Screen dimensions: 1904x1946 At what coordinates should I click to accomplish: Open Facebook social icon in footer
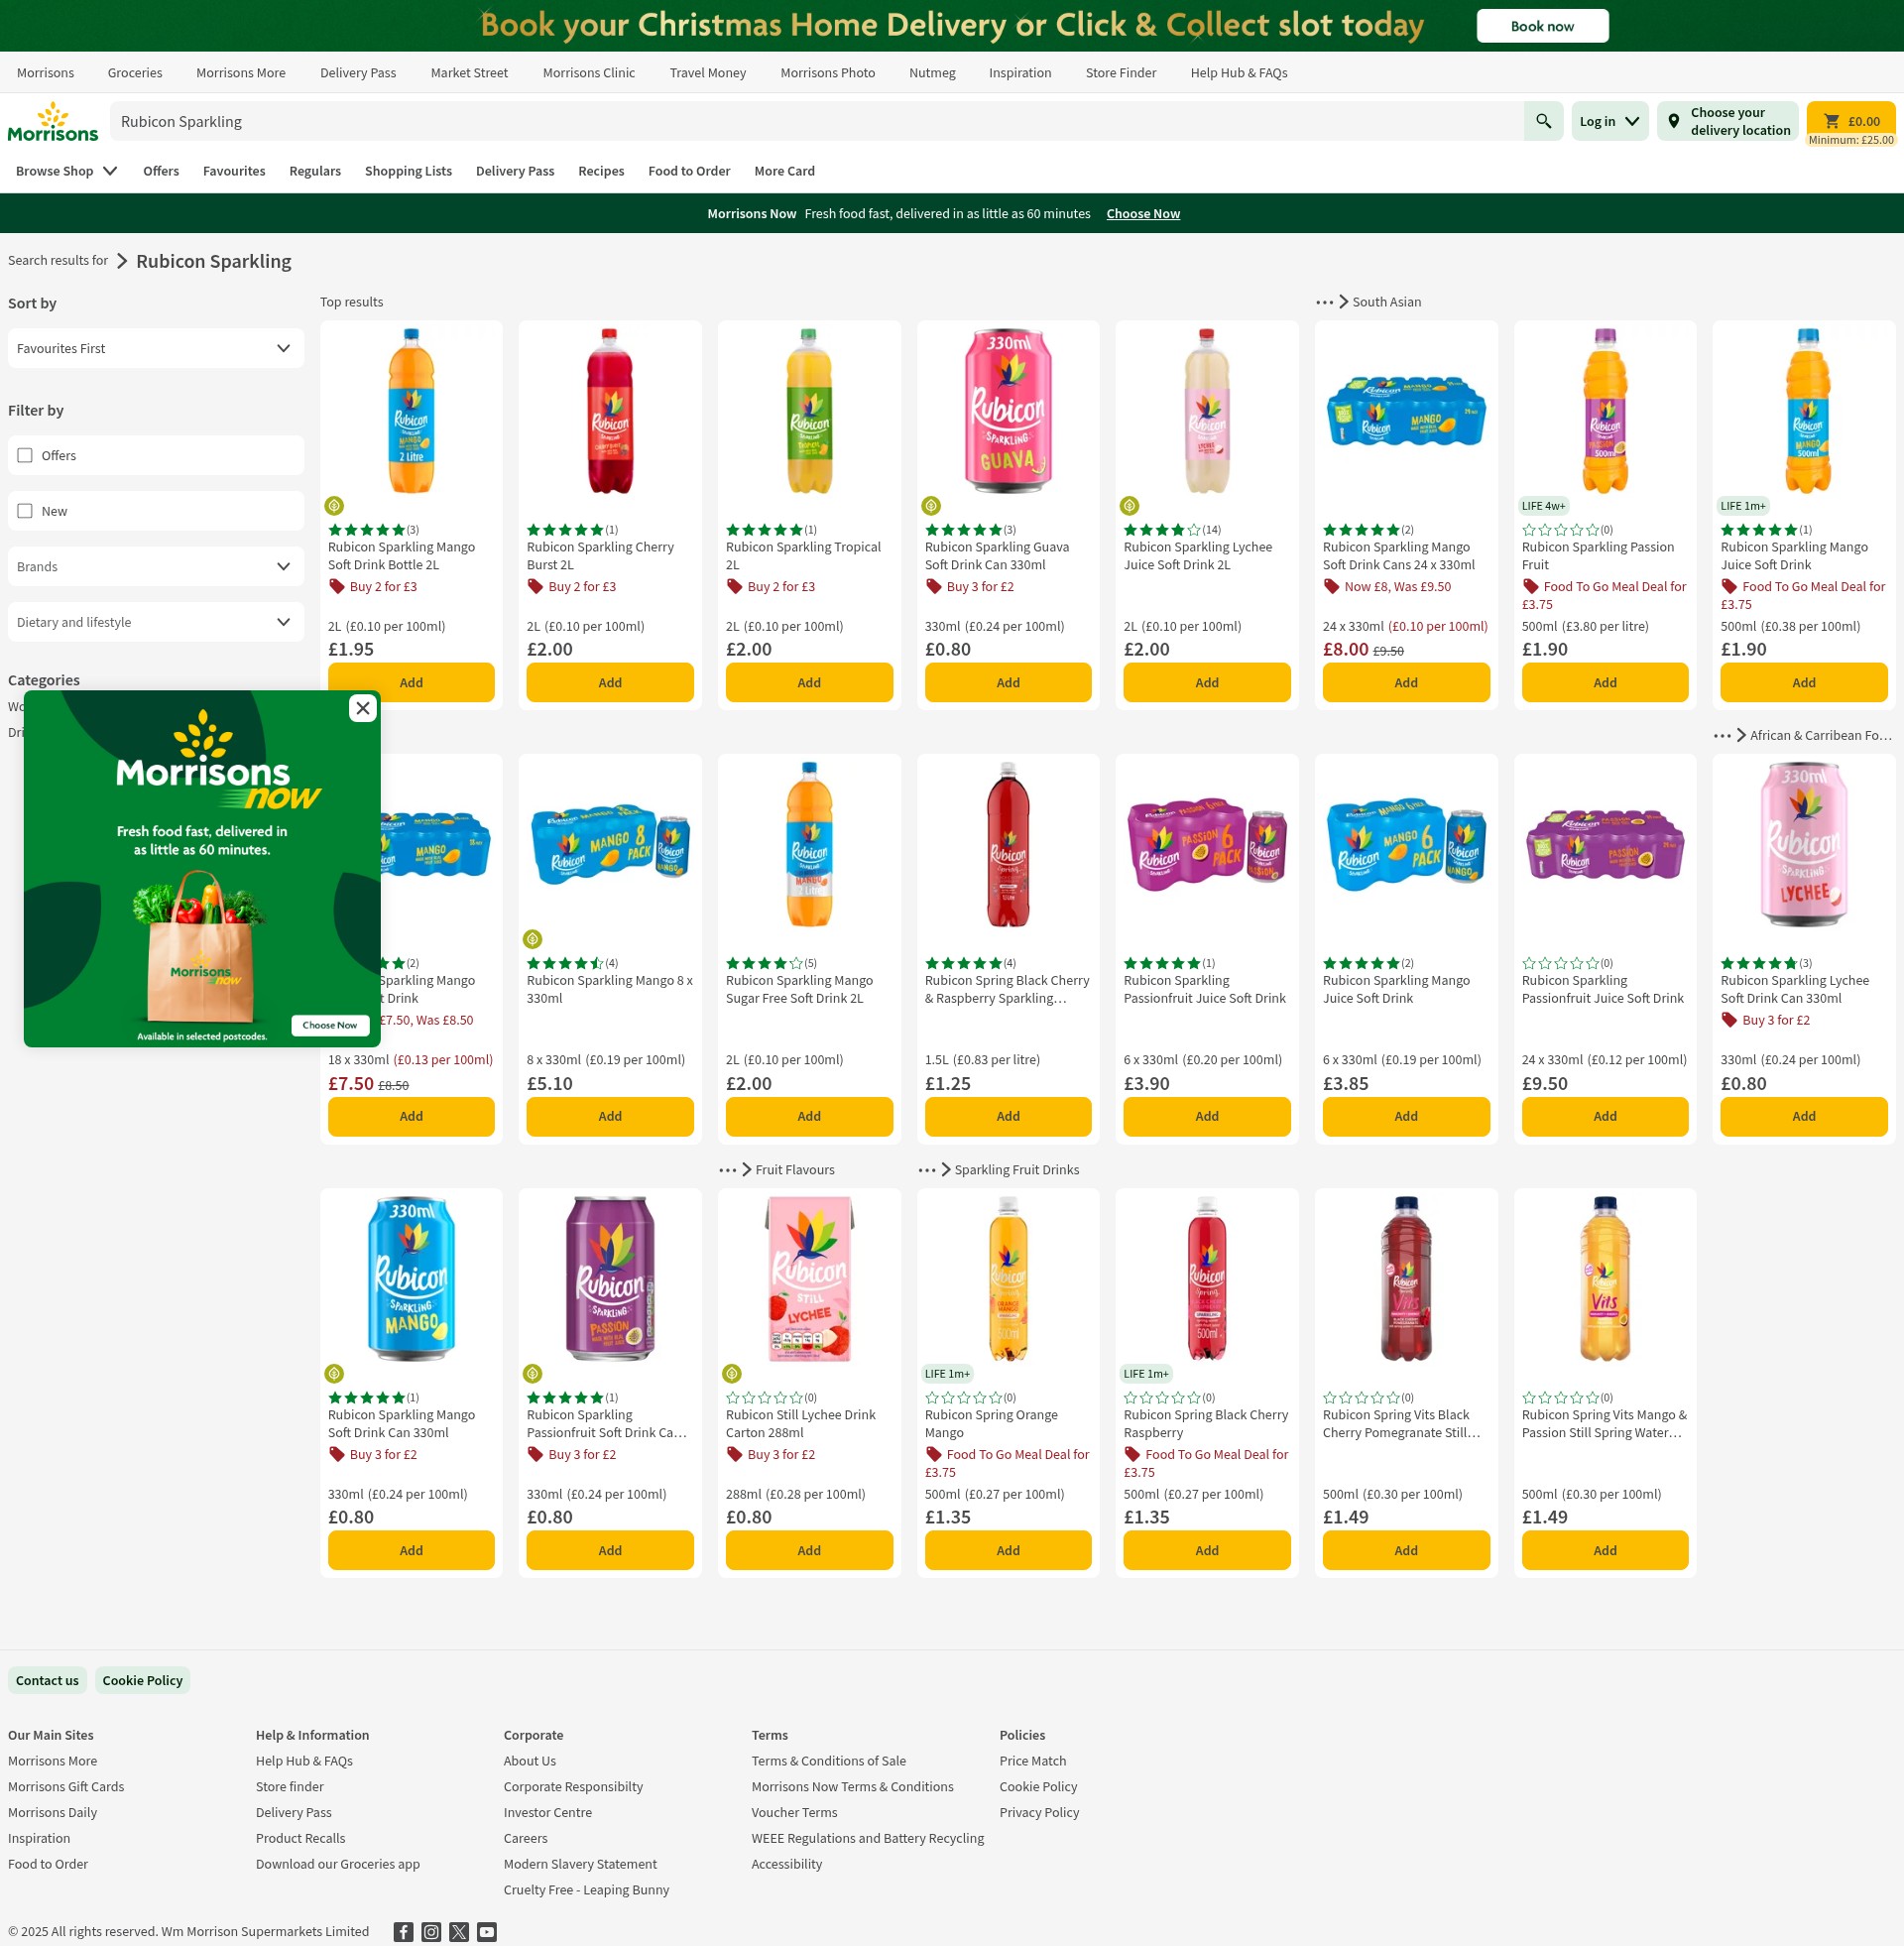tap(403, 1931)
